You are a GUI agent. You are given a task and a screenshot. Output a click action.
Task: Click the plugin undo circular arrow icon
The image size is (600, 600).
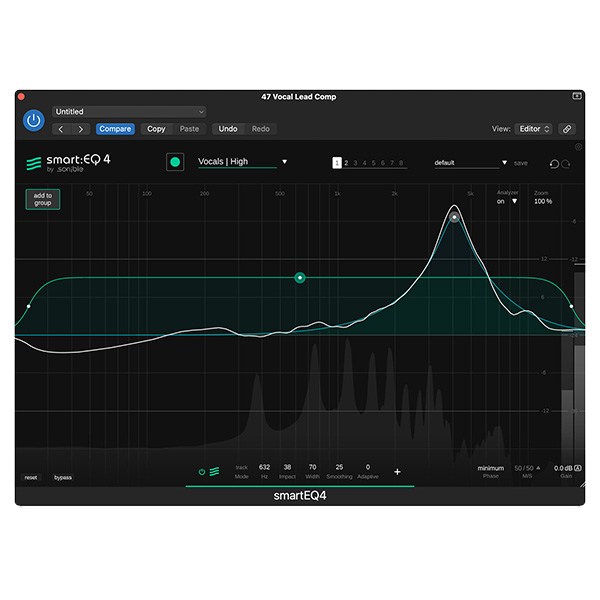click(x=554, y=164)
